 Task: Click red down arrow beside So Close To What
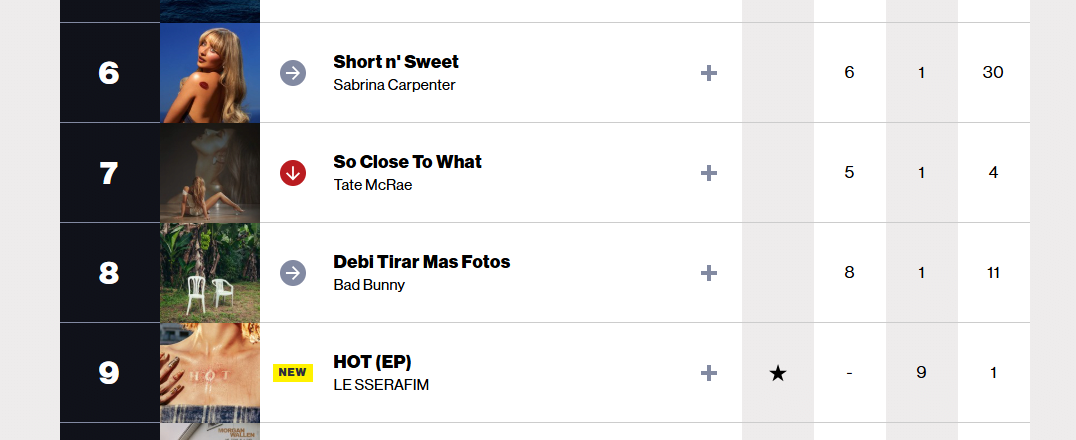(293, 173)
